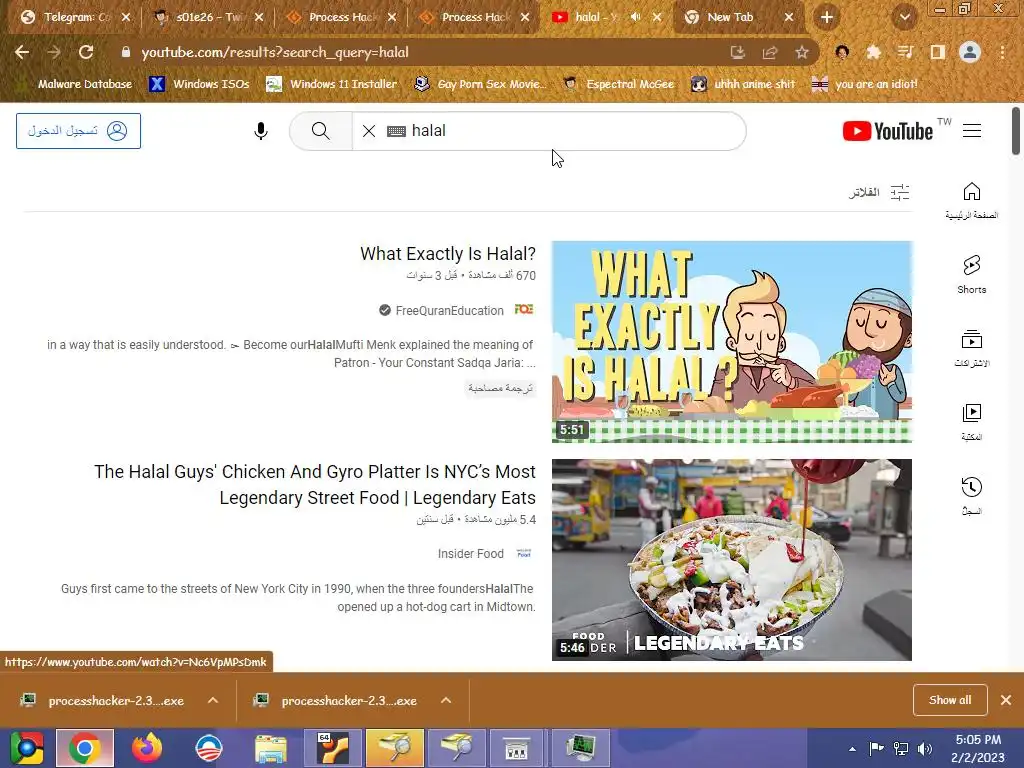Open the What Exactly Is Halal thumbnail
Image resolution: width=1024 pixels, height=768 pixels.
[731, 342]
